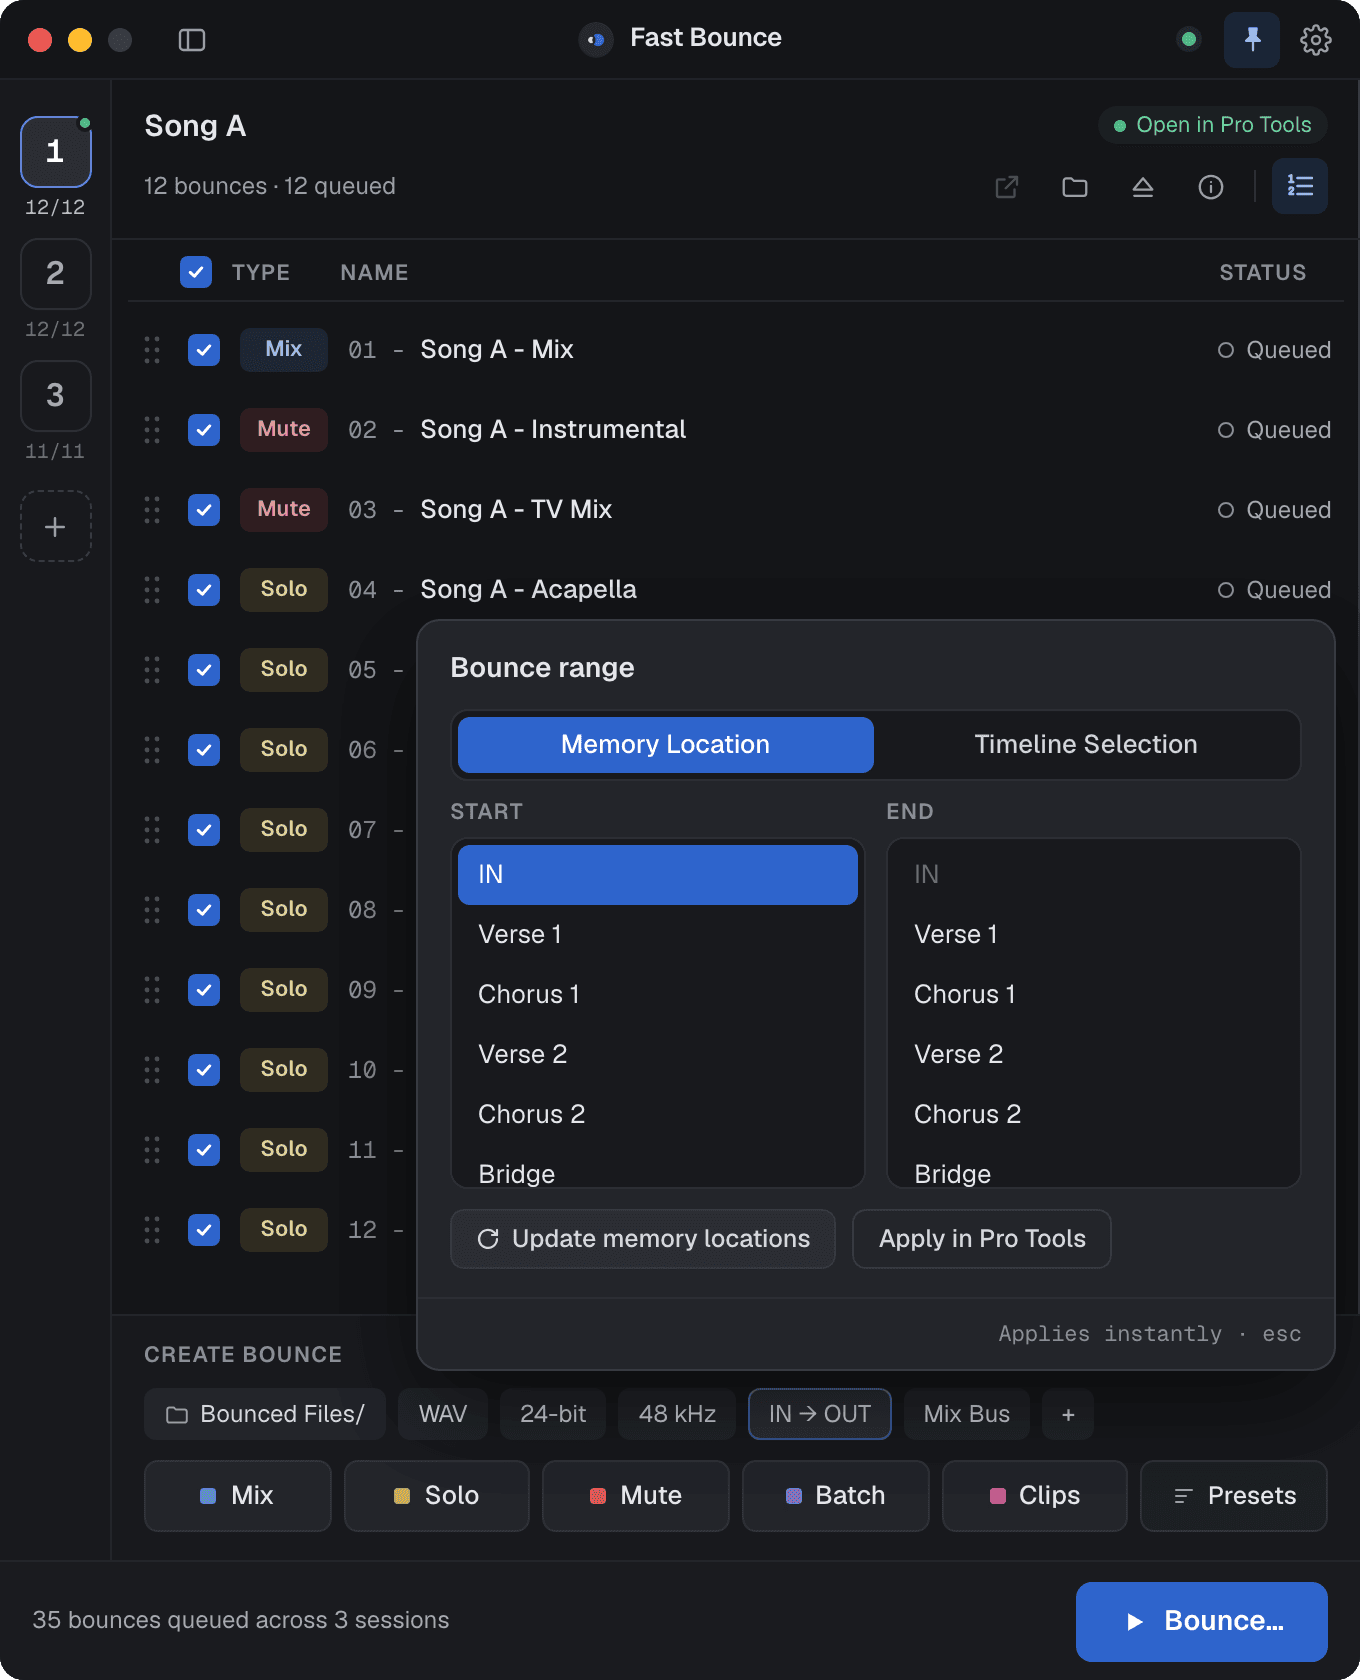Click Apply in Pro Tools
Screen dimensions: 1360x1680
982,1239
